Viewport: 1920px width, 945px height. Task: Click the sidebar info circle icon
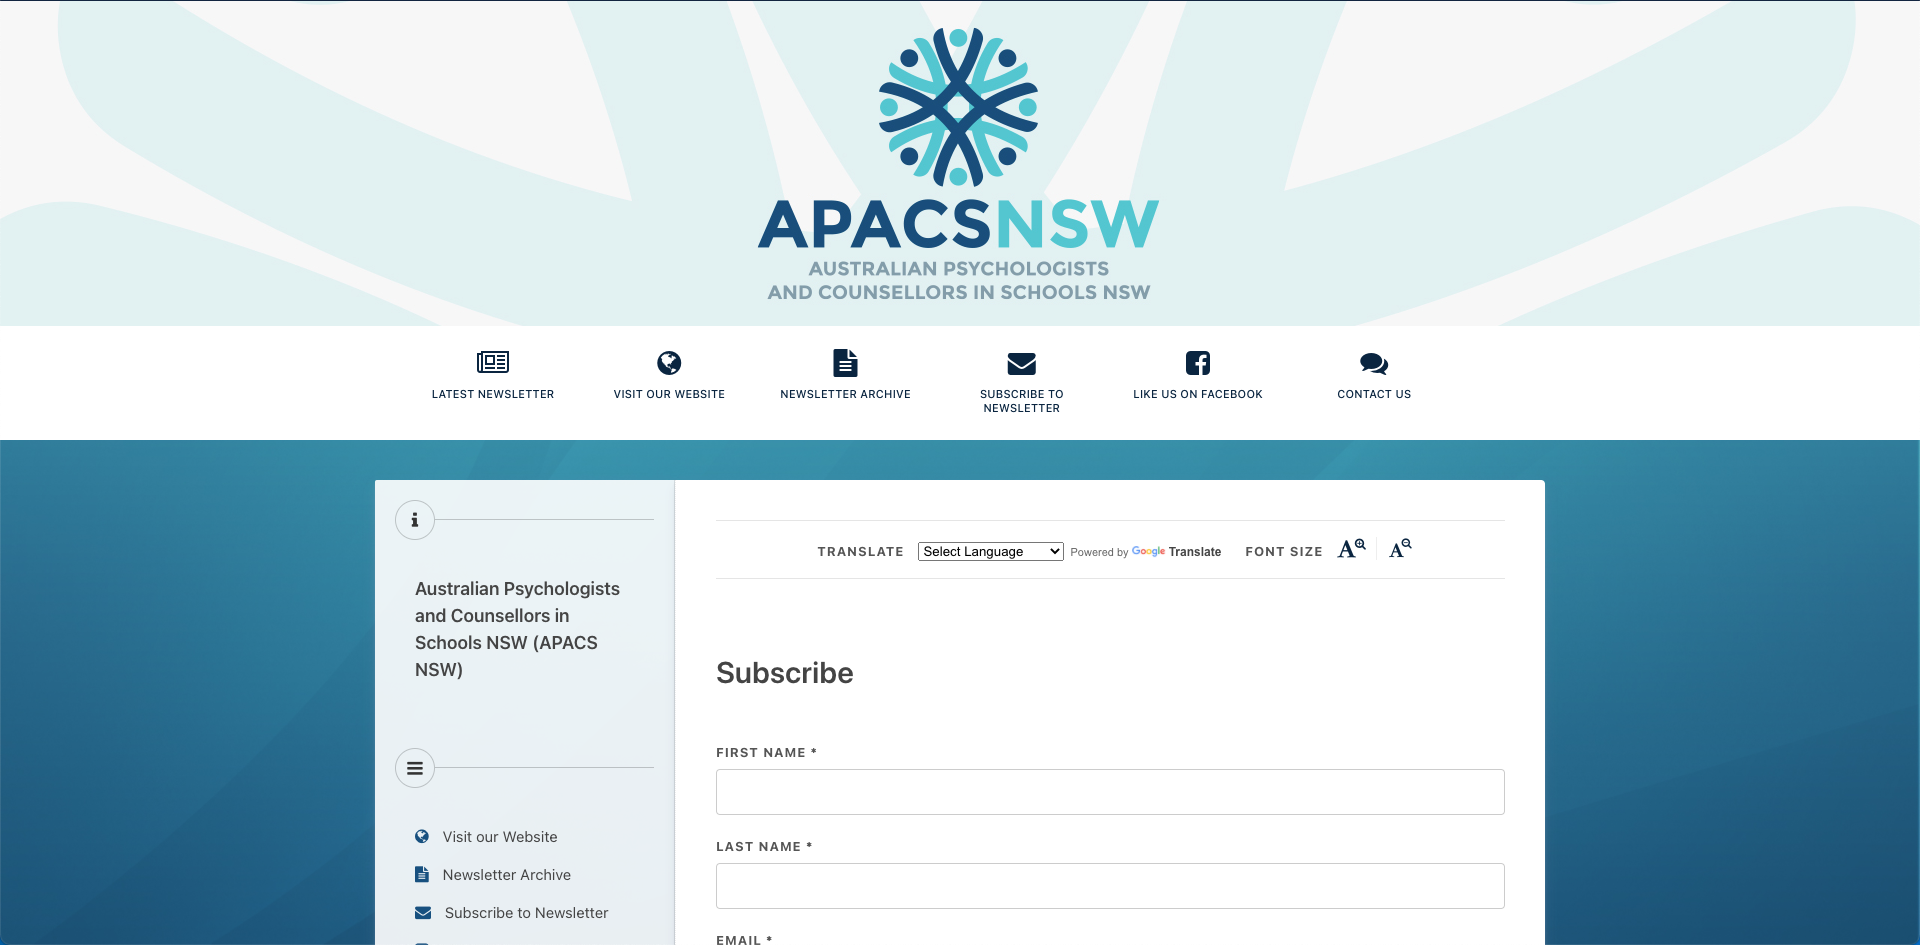coord(415,520)
